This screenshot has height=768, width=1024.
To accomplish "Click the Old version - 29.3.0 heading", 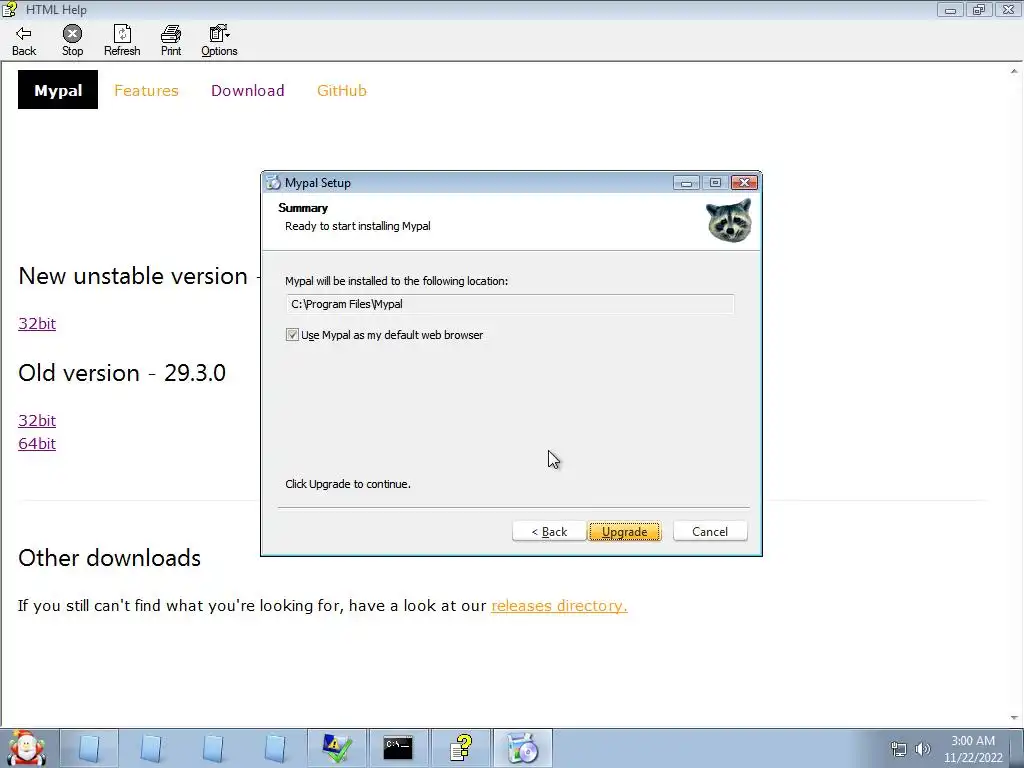I will (122, 373).
